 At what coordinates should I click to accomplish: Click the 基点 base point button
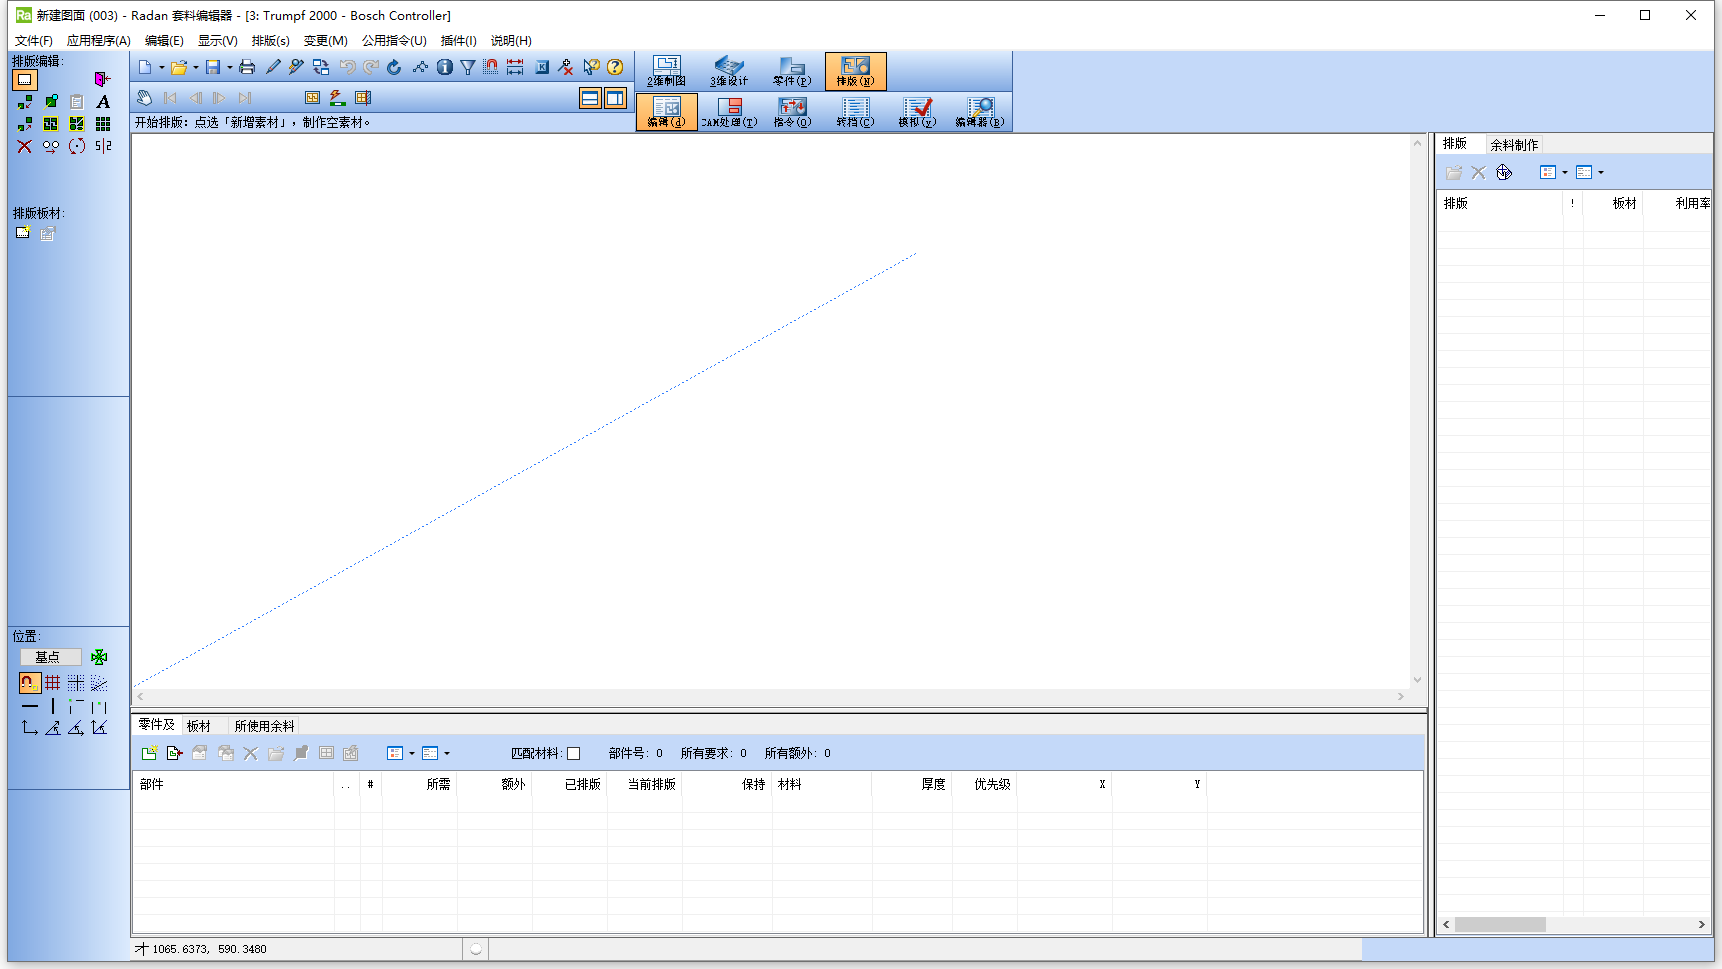coord(50,657)
